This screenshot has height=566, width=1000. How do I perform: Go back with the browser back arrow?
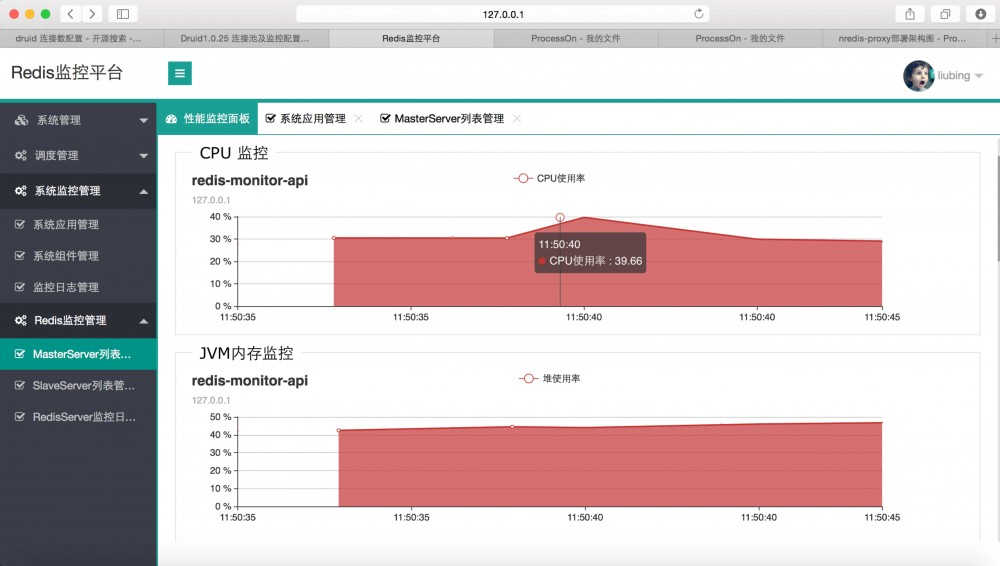pyautogui.click(x=70, y=14)
